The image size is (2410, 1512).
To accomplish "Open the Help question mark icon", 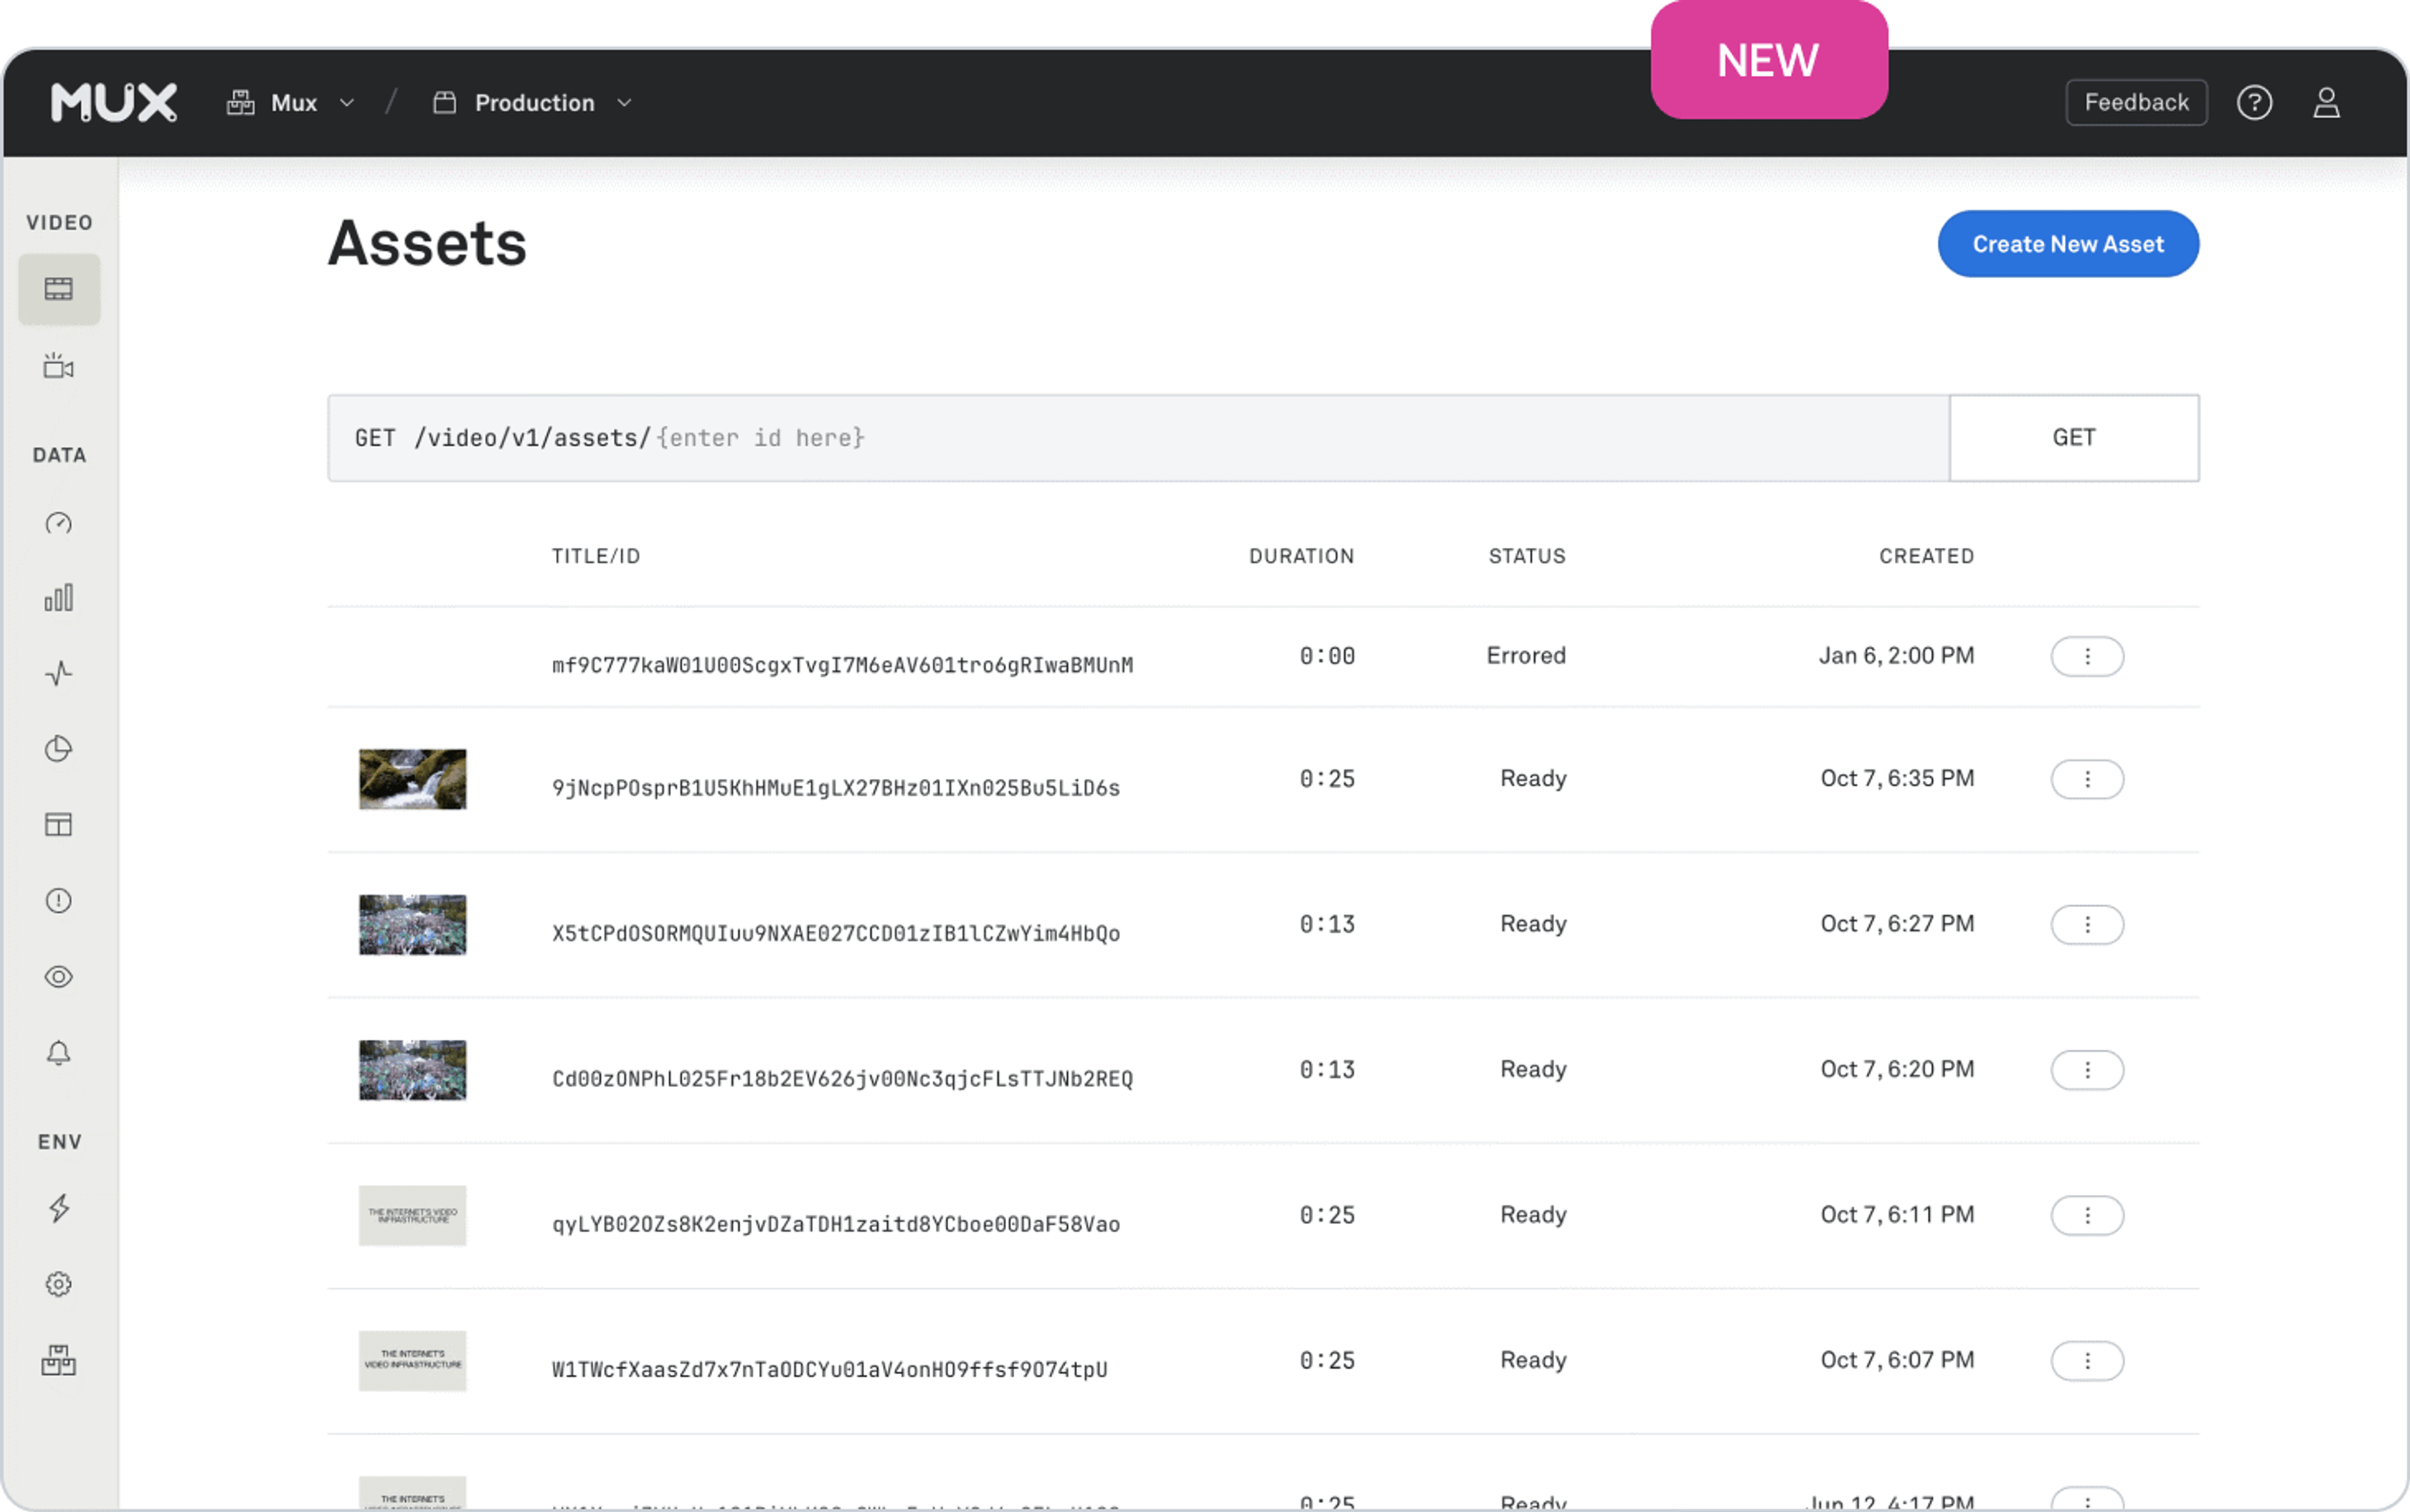I will (2254, 103).
